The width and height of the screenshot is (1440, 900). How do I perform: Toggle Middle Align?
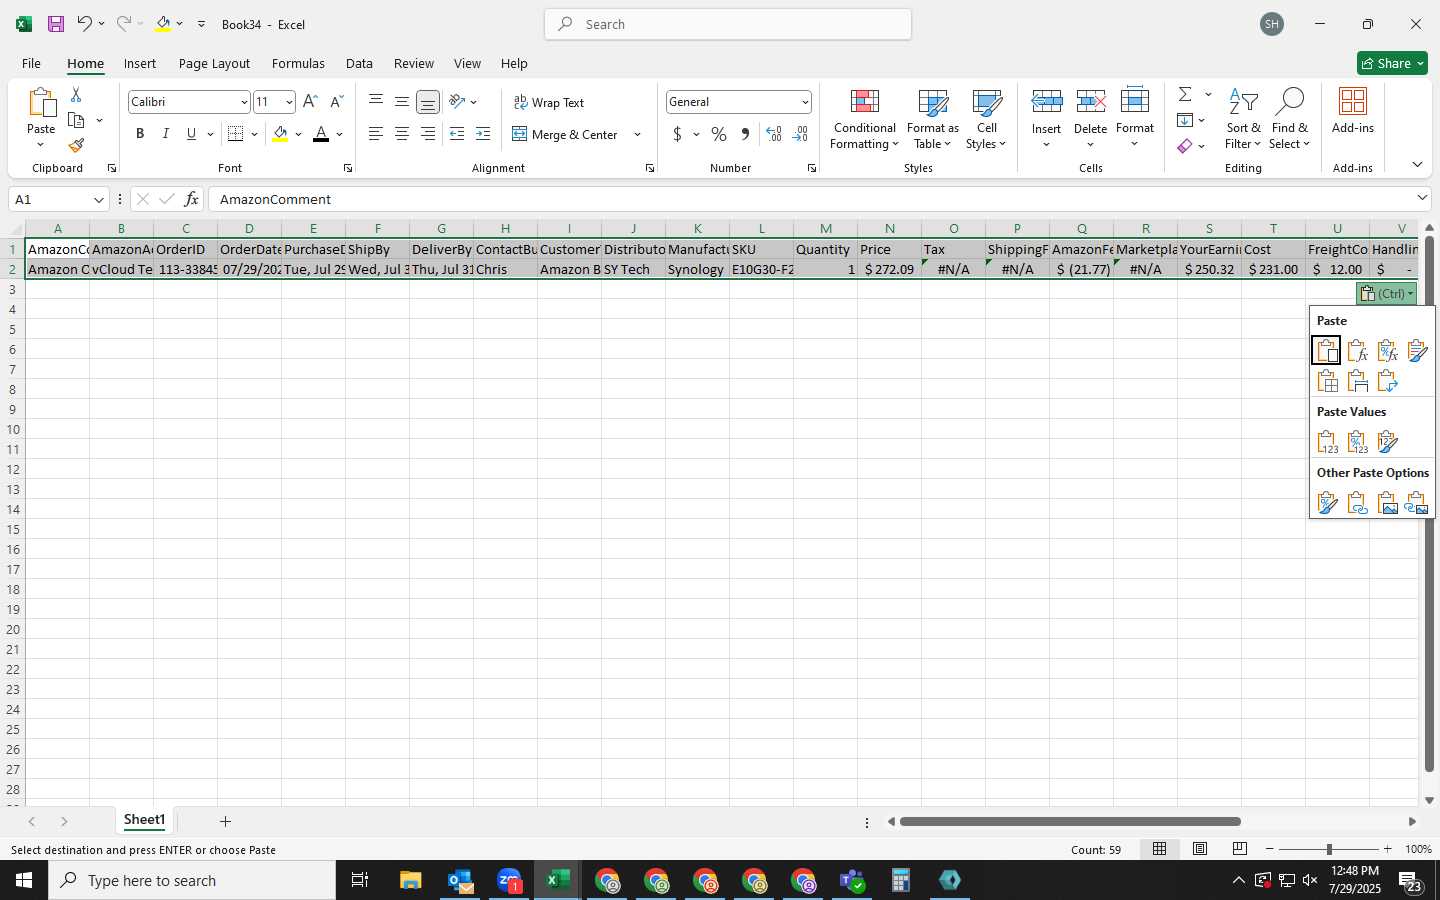click(x=401, y=102)
